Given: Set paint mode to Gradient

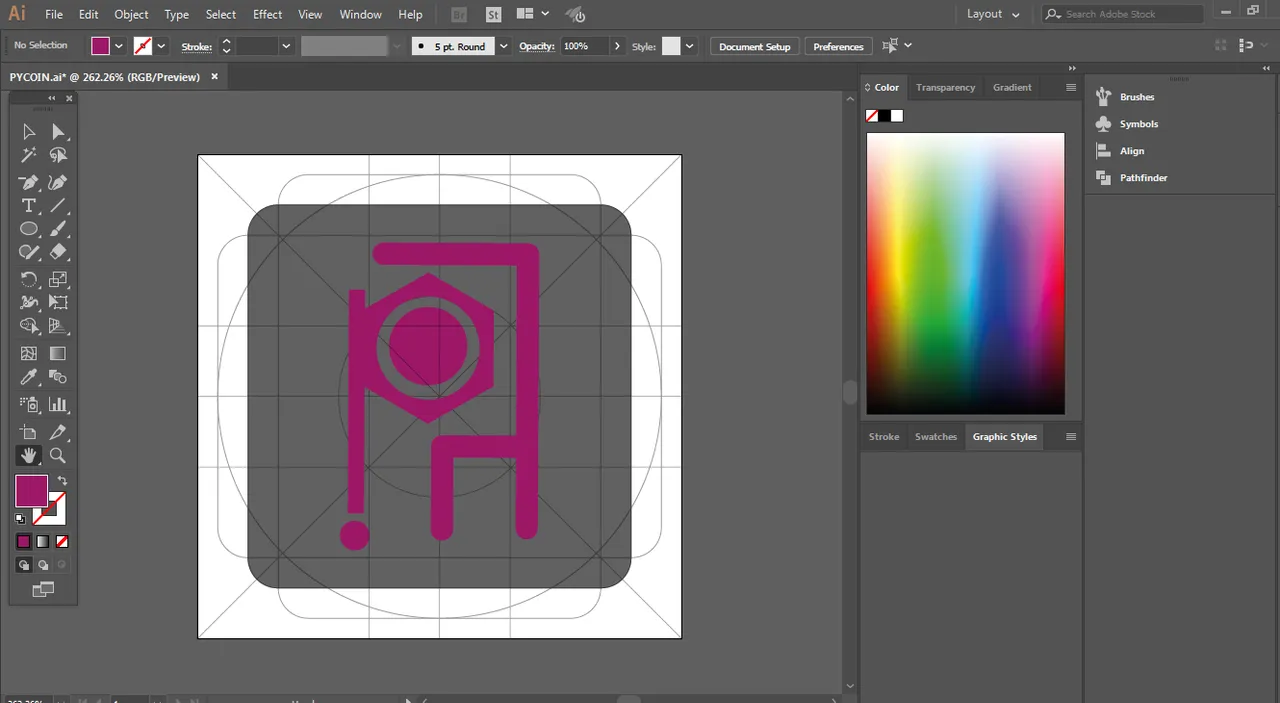Looking at the screenshot, I should click(x=43, y=541).
